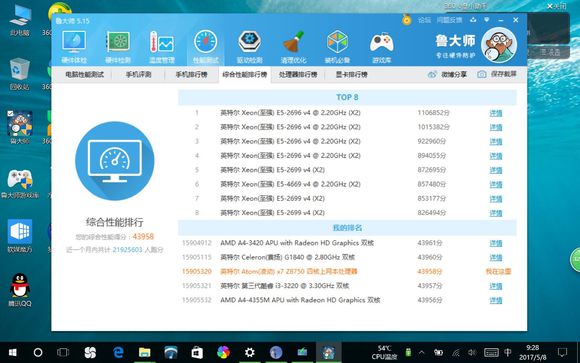Switch to the 处理器排行榜 tab

coord(298,74)
